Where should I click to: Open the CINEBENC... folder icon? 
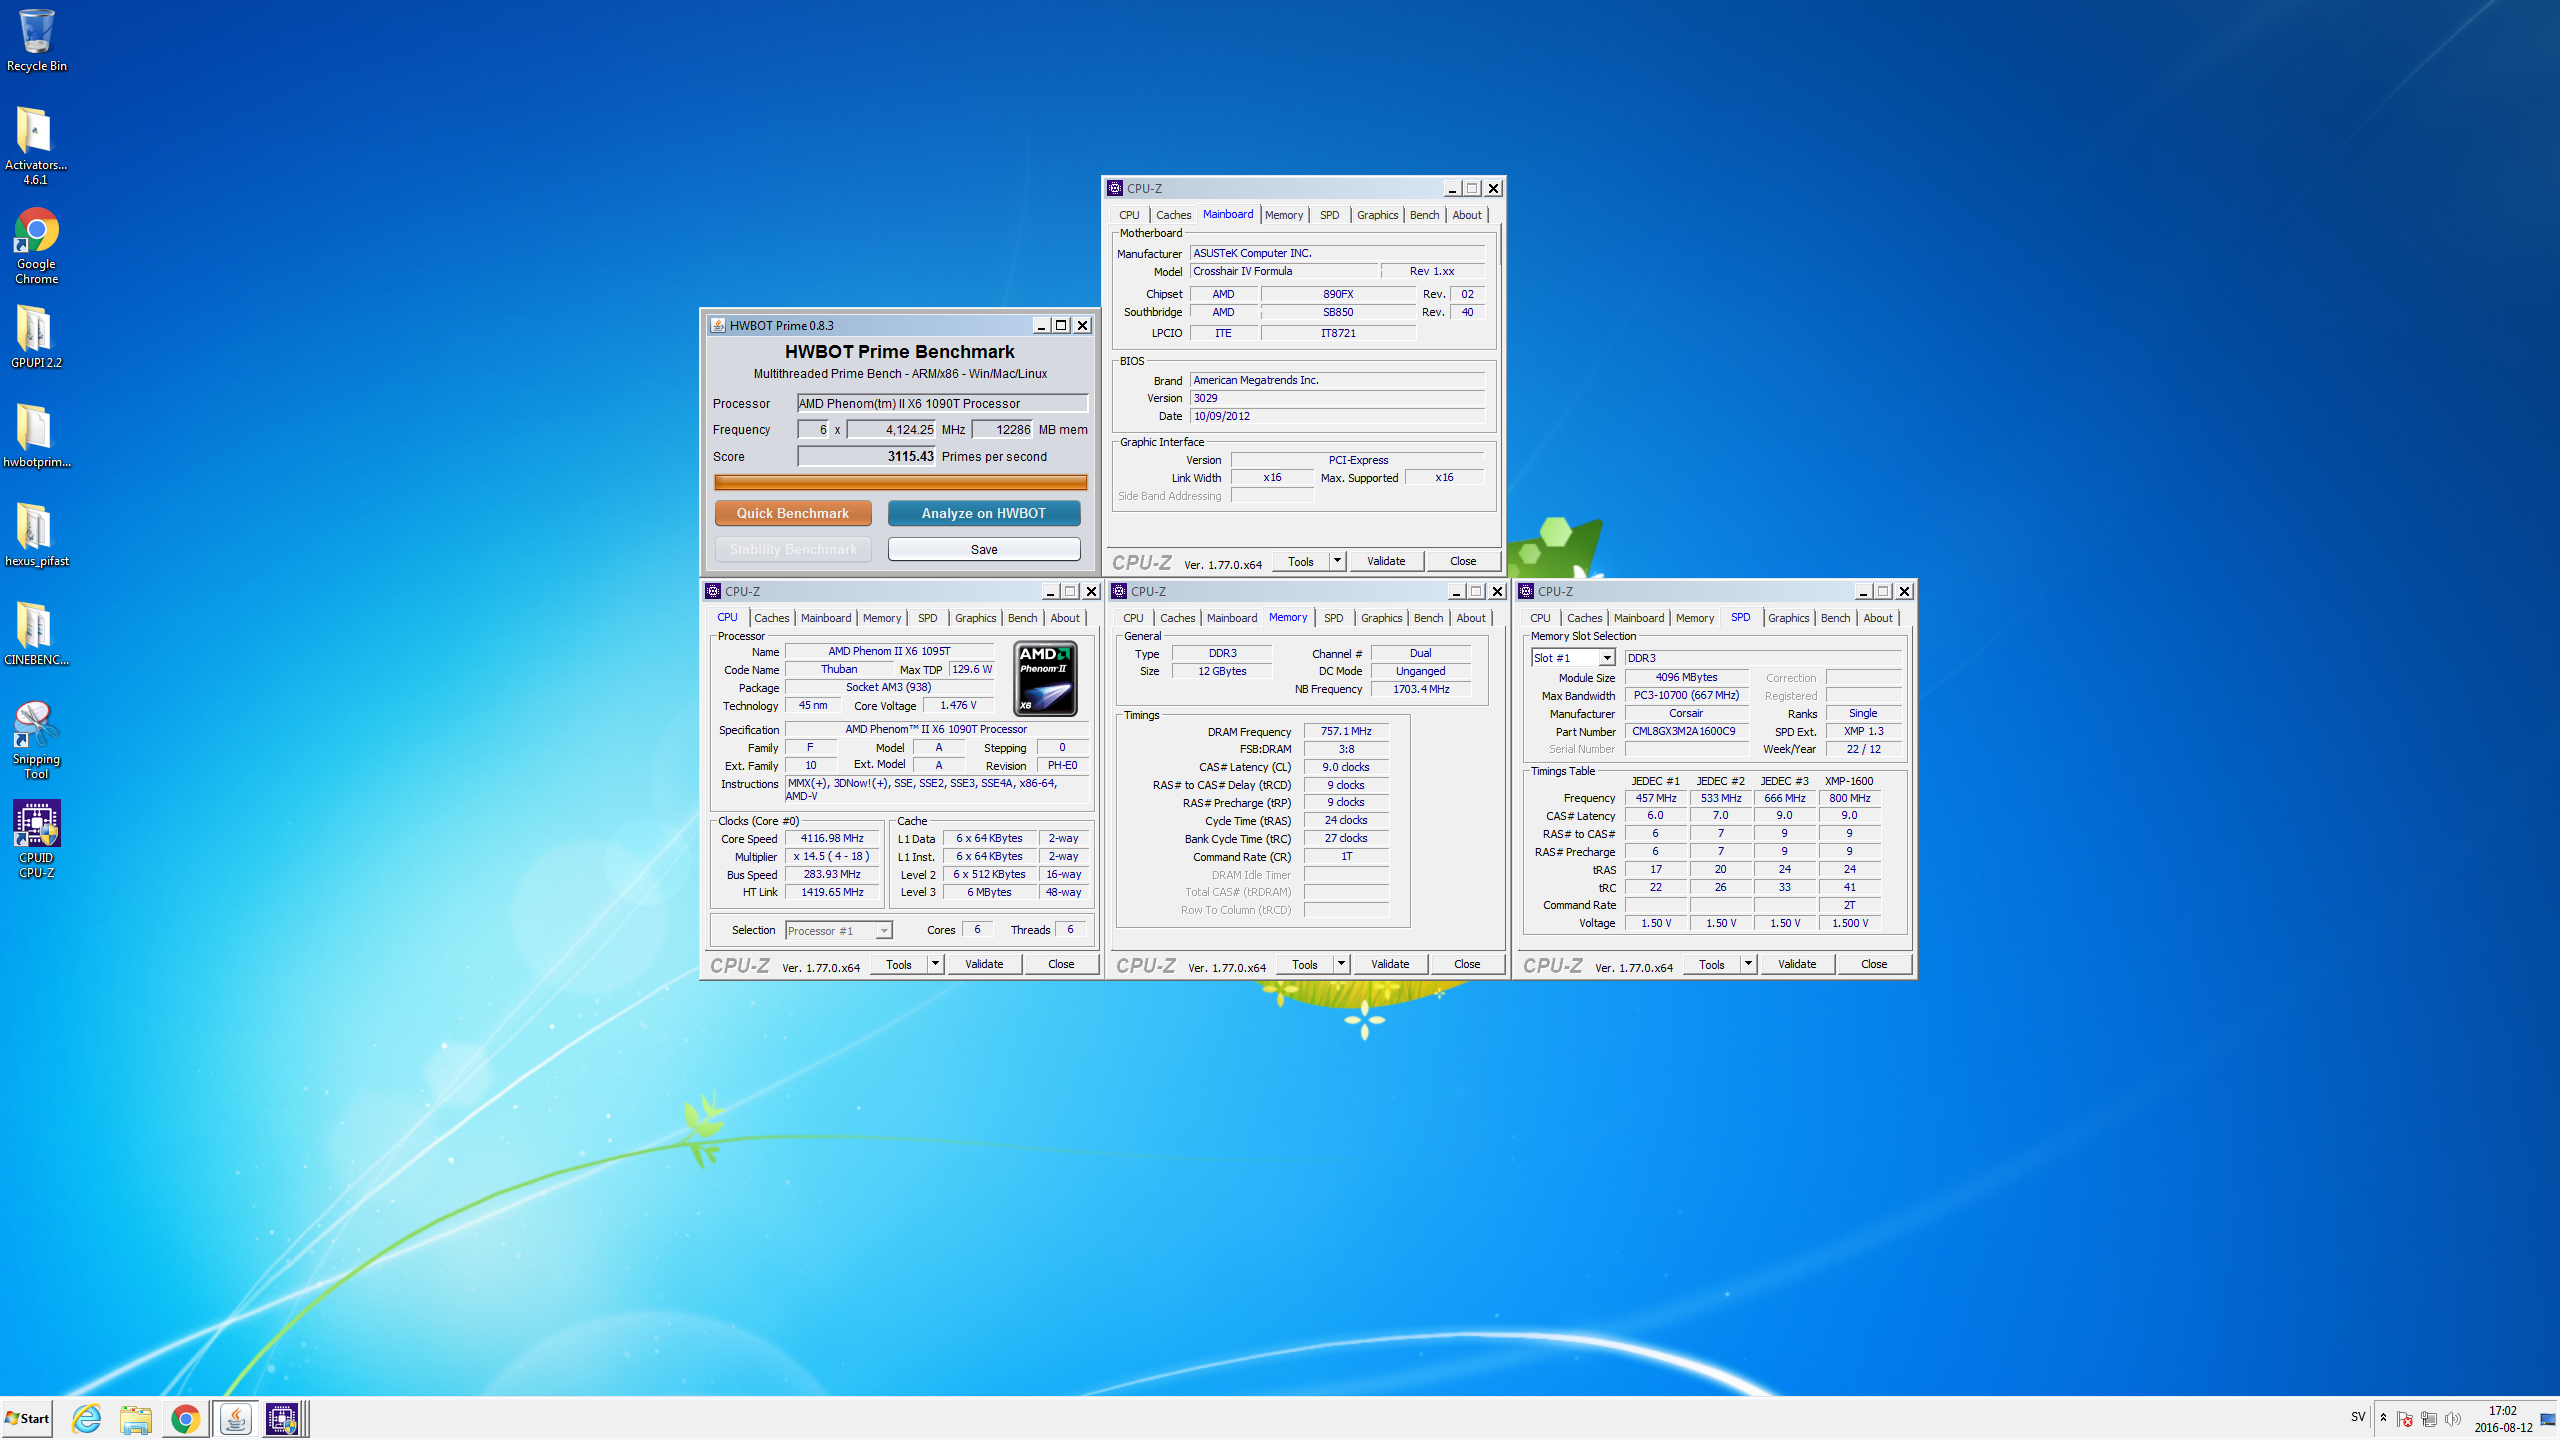click(36, 634)
